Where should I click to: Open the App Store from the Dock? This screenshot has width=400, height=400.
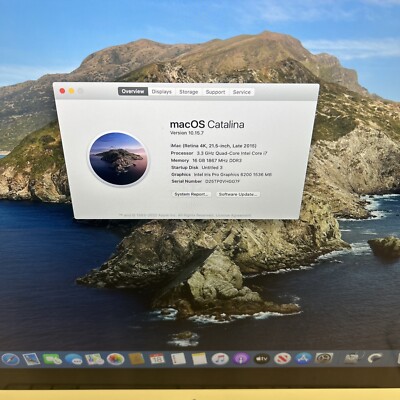[303, 359]
